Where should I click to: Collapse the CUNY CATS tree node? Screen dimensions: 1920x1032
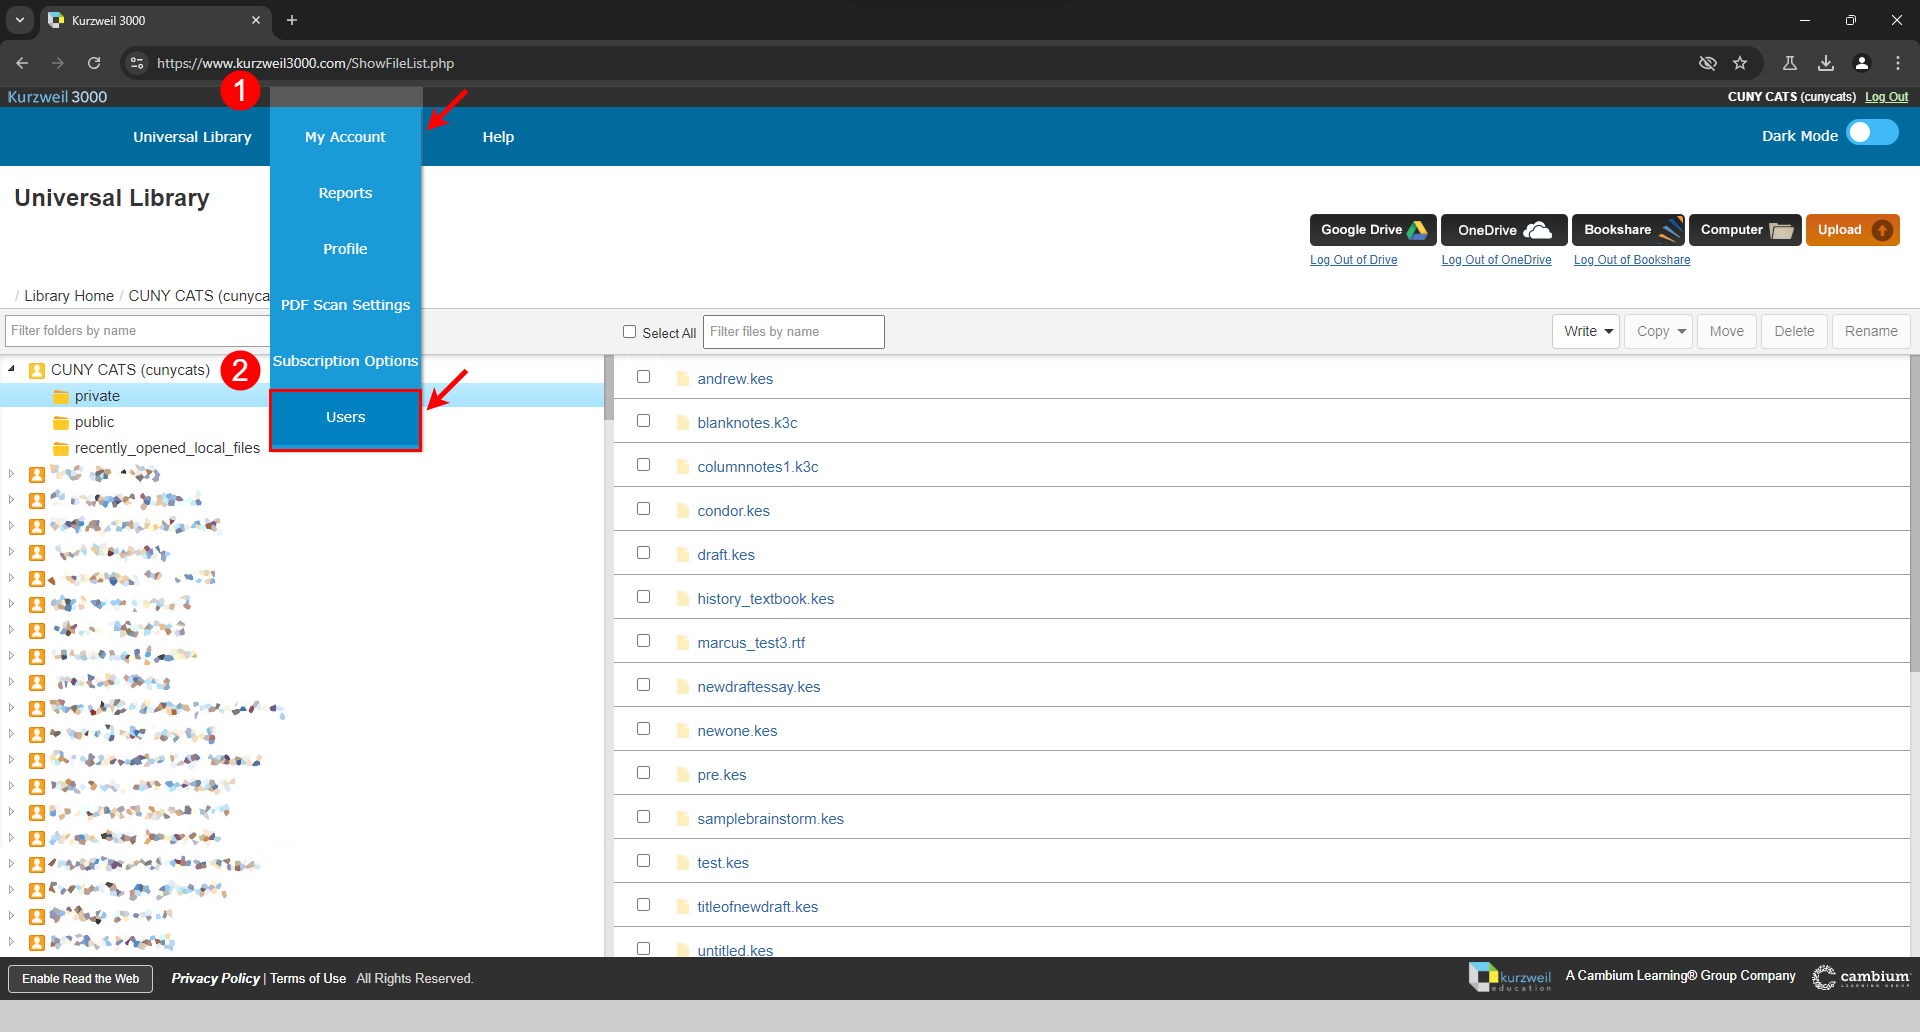12,370
